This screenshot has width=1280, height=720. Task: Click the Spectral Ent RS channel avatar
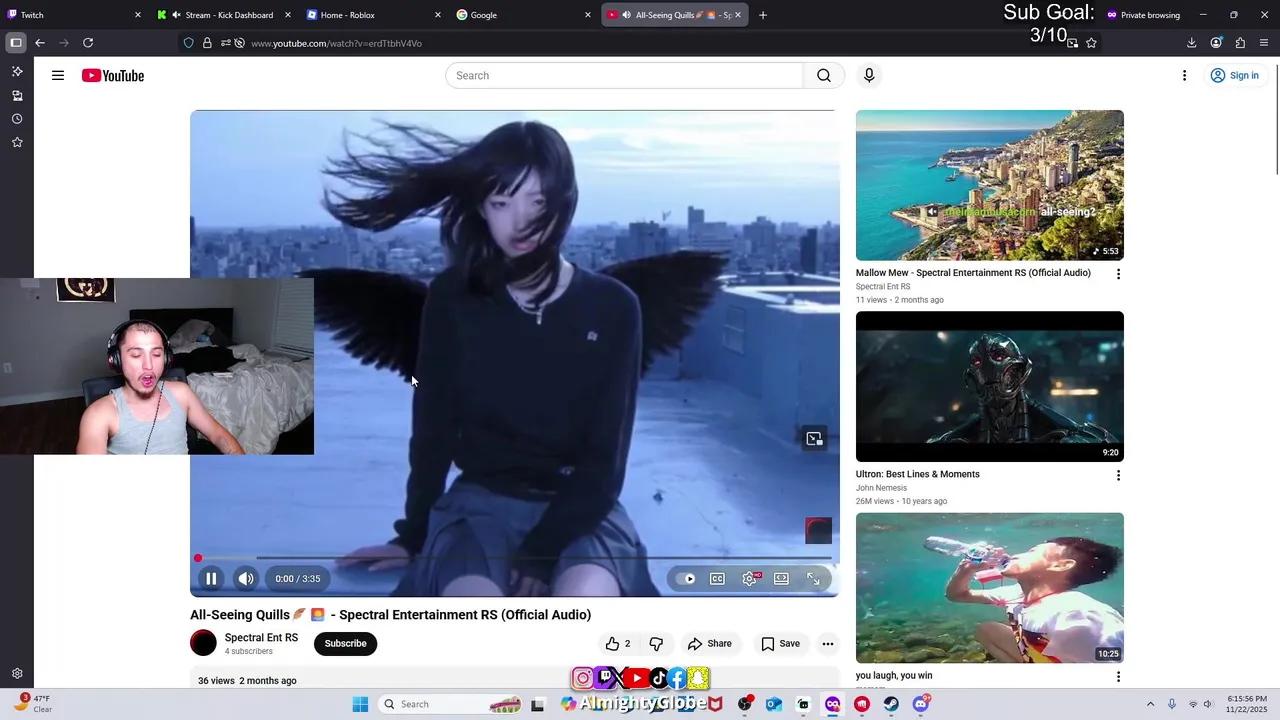(203, 643)
